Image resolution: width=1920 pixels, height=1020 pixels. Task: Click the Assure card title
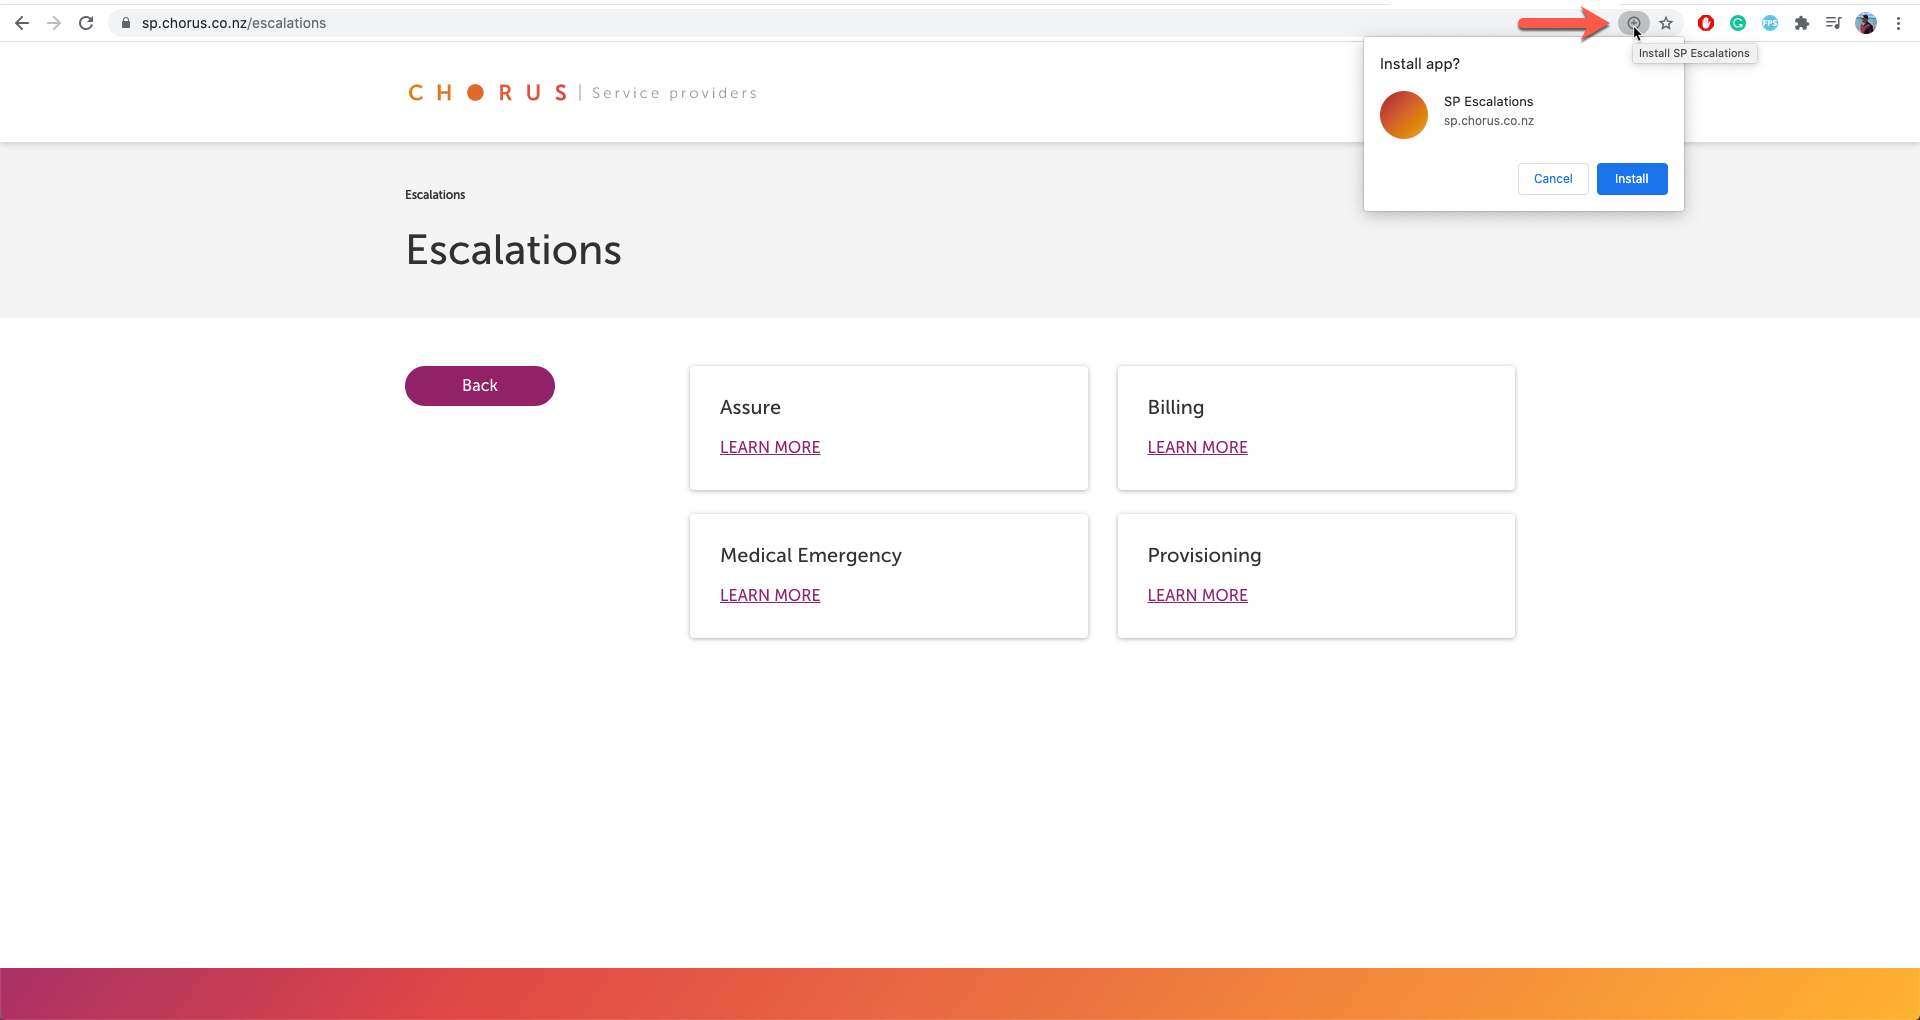point(750,407)
